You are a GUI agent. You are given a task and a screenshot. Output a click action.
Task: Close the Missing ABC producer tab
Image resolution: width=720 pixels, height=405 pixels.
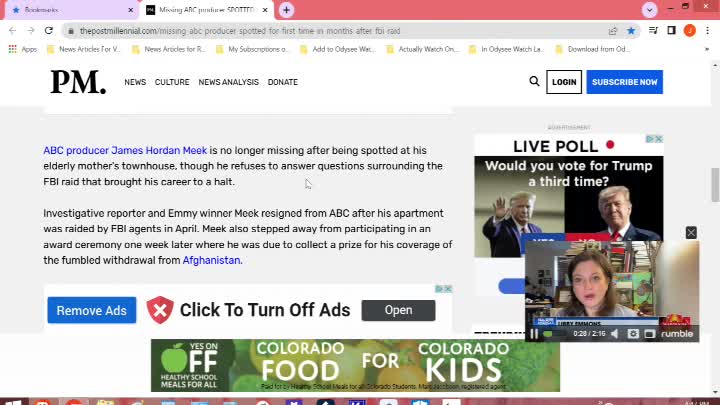click(x=265, y=10)
